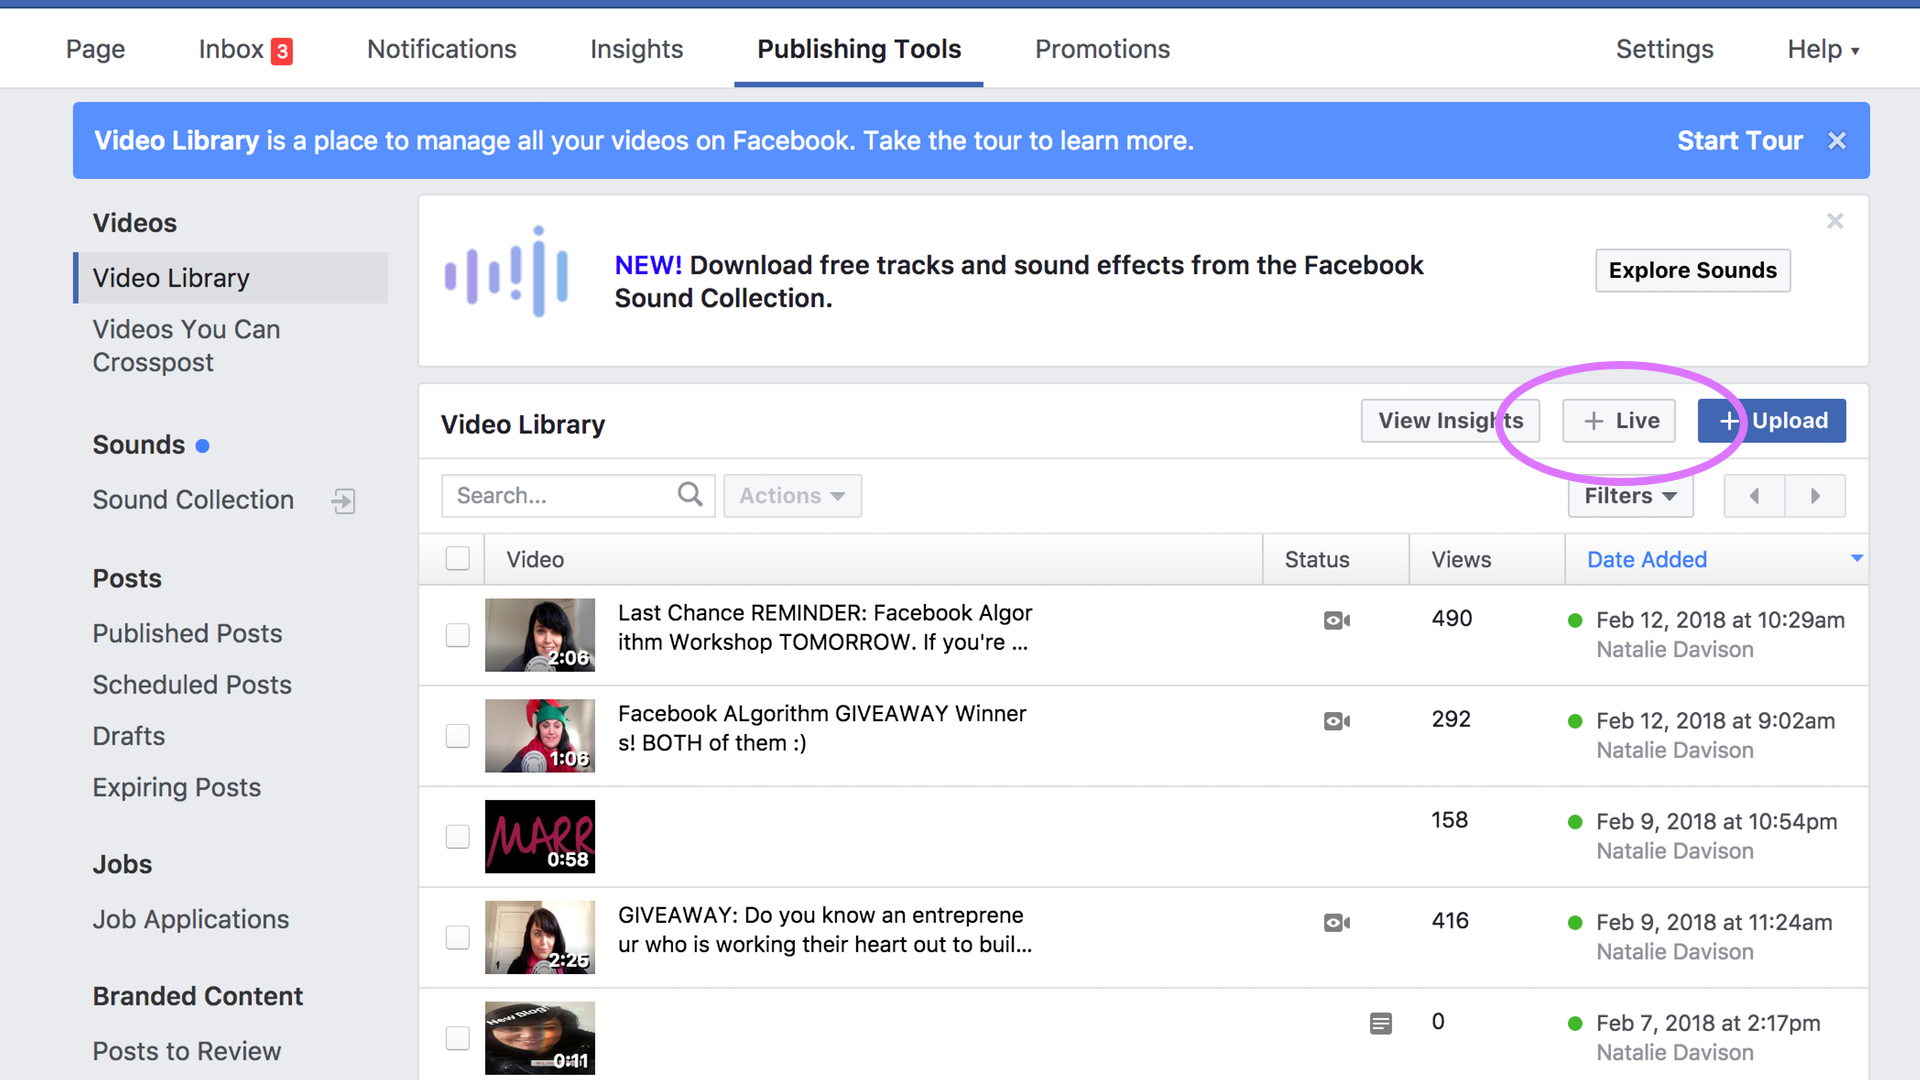Open the 0:11 video thumbnail
Image resolution: width=1920 pixels, height=1080 pixels.
pos(540,1038)
